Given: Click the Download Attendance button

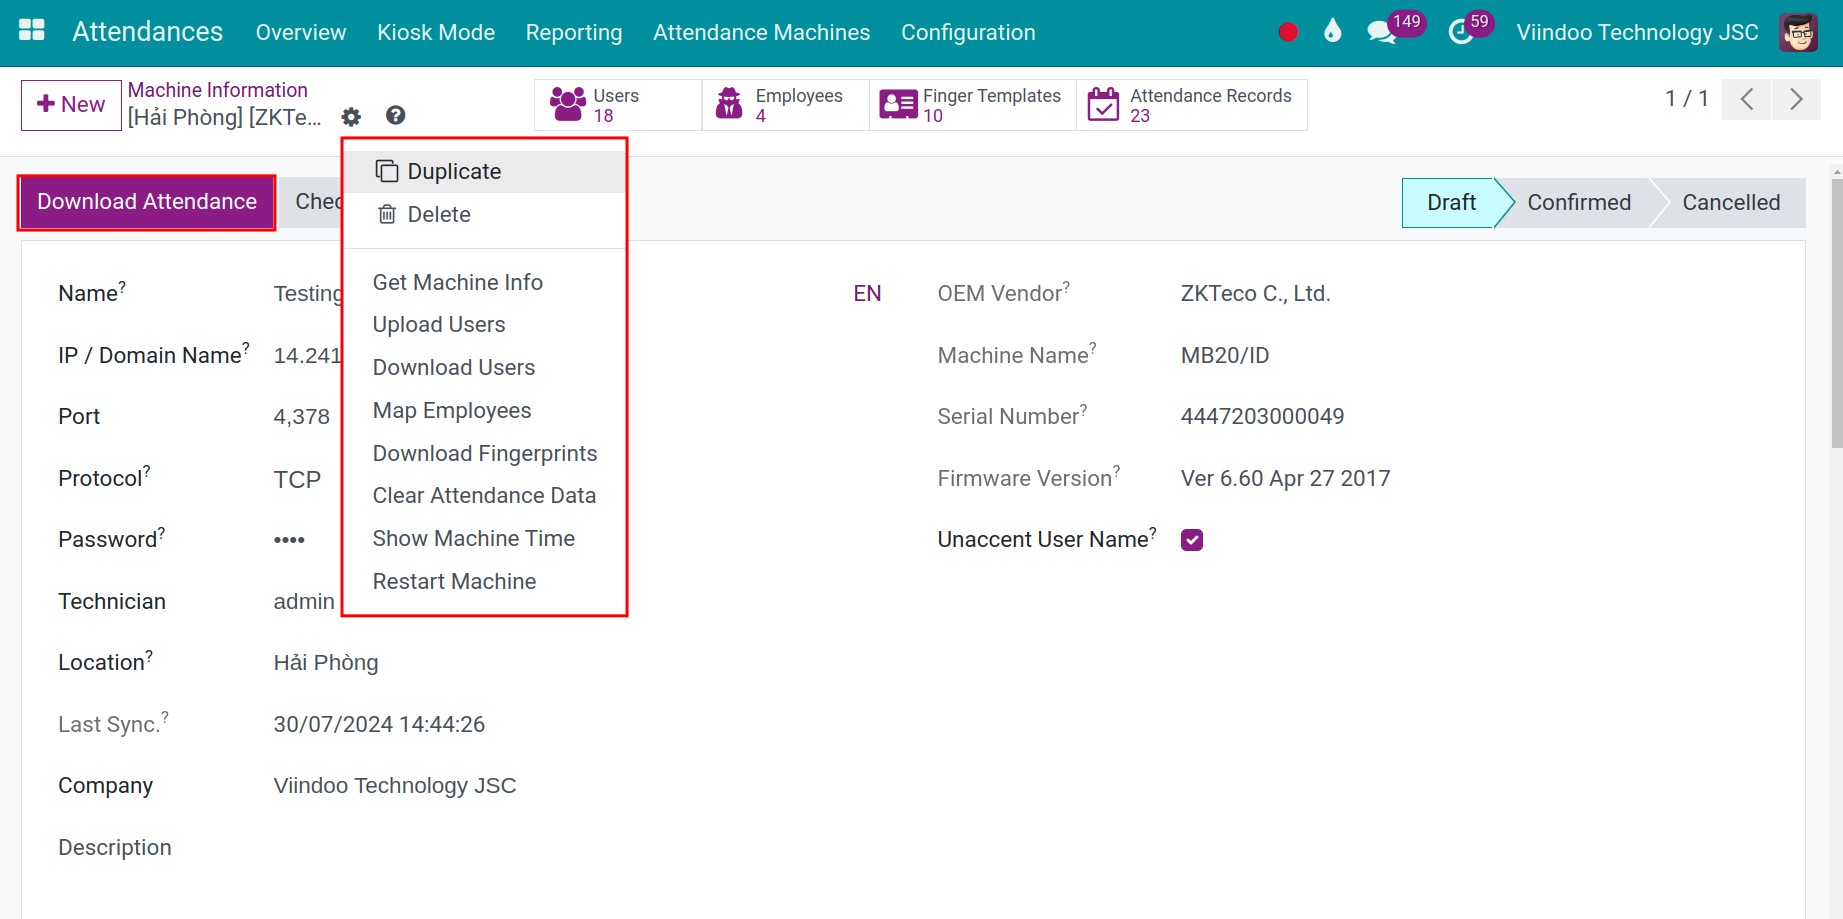Looking at the screenshot, I should tap(147, 202).
